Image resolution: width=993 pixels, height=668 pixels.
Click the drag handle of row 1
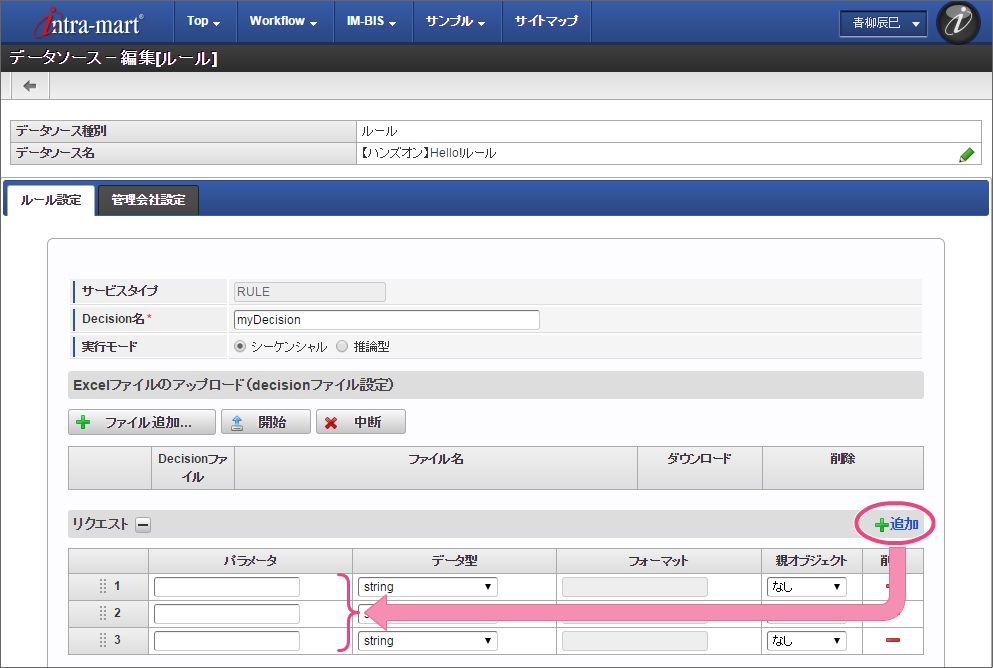102,587
